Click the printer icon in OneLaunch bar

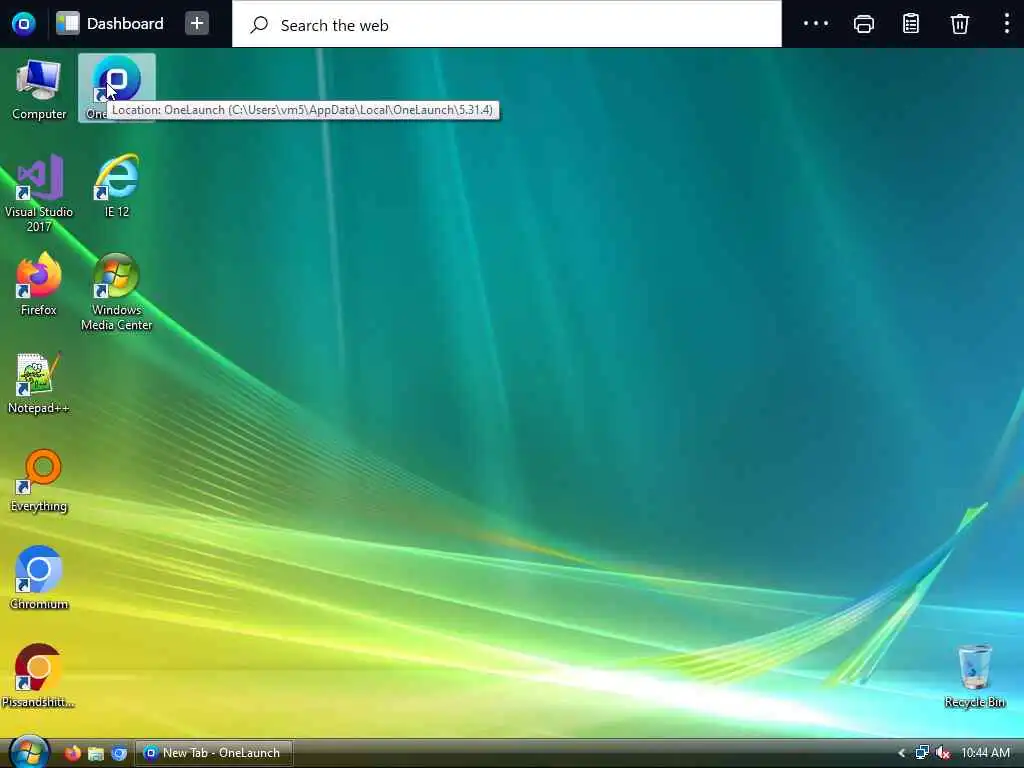[x=863, y=24]
